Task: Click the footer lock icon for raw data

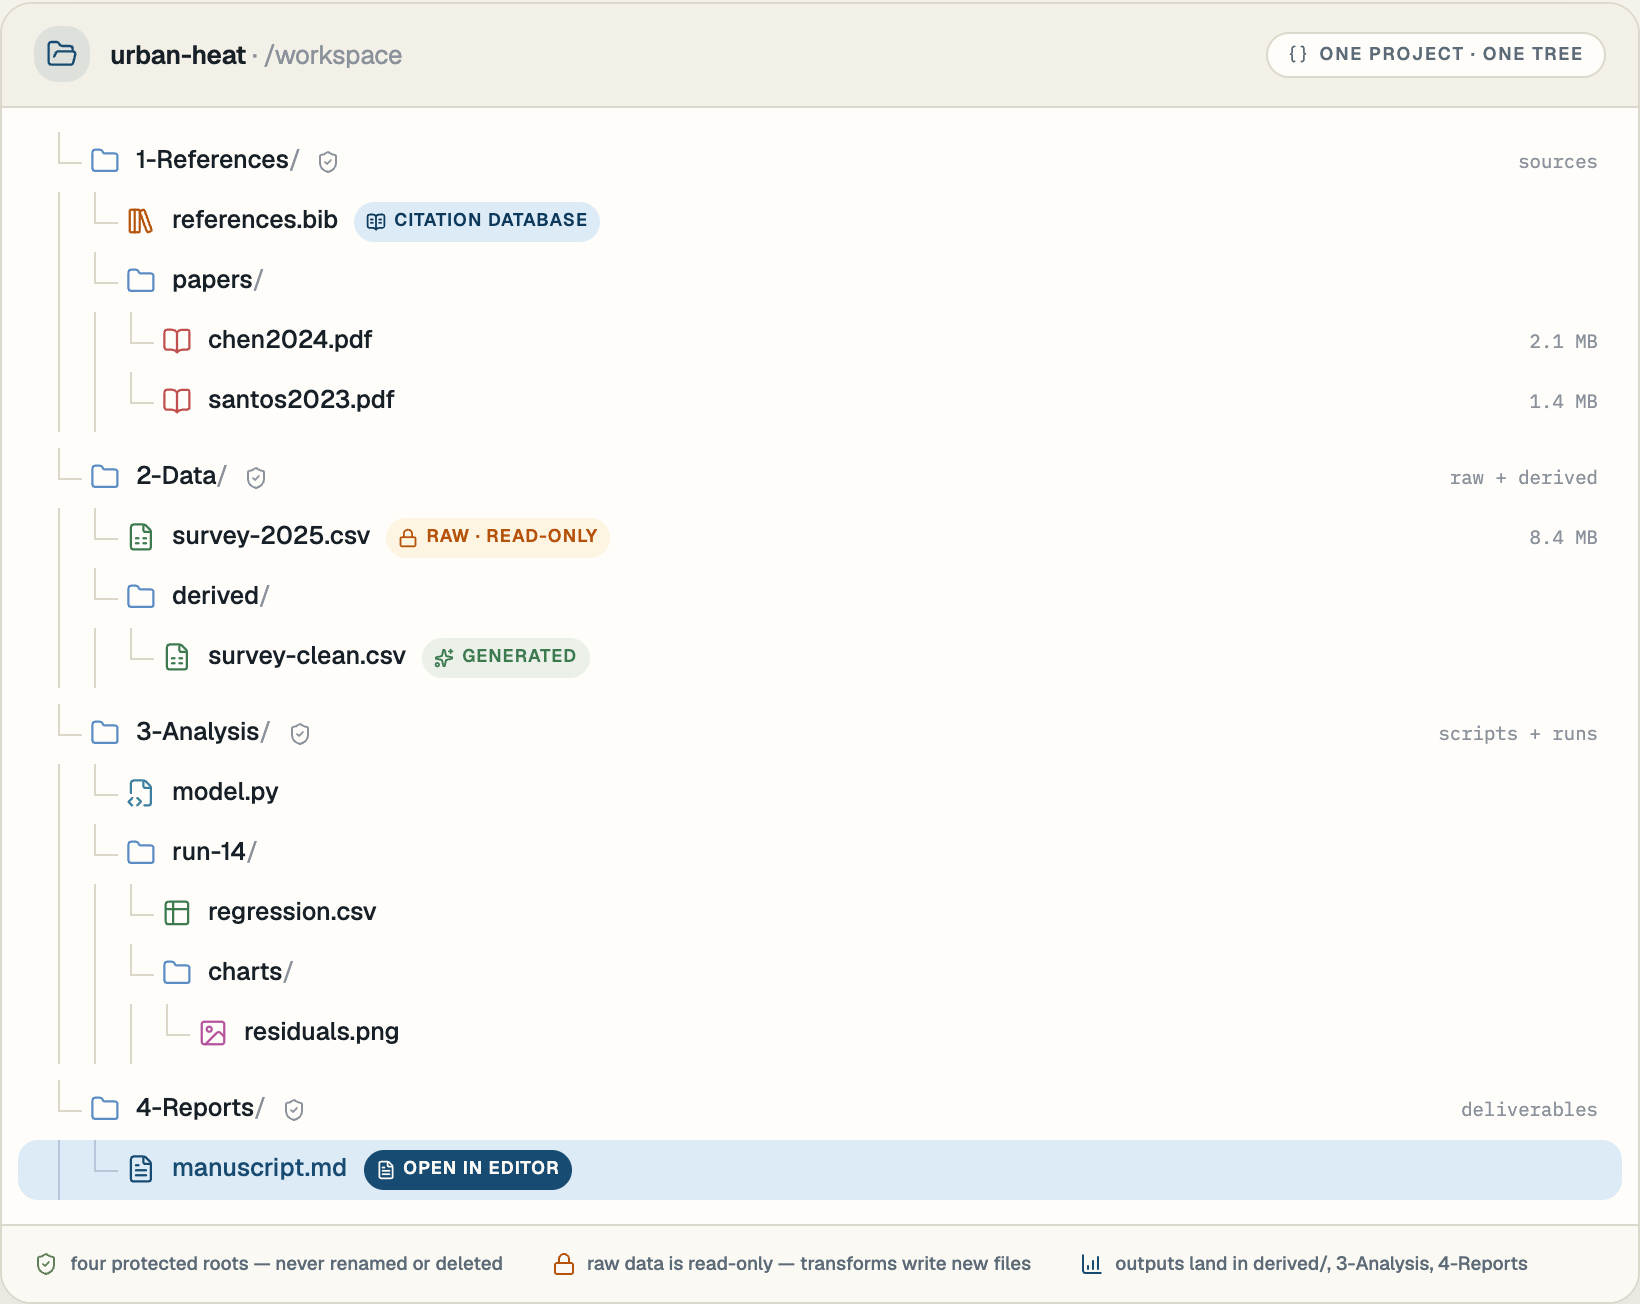Action: pos(564,1264)
